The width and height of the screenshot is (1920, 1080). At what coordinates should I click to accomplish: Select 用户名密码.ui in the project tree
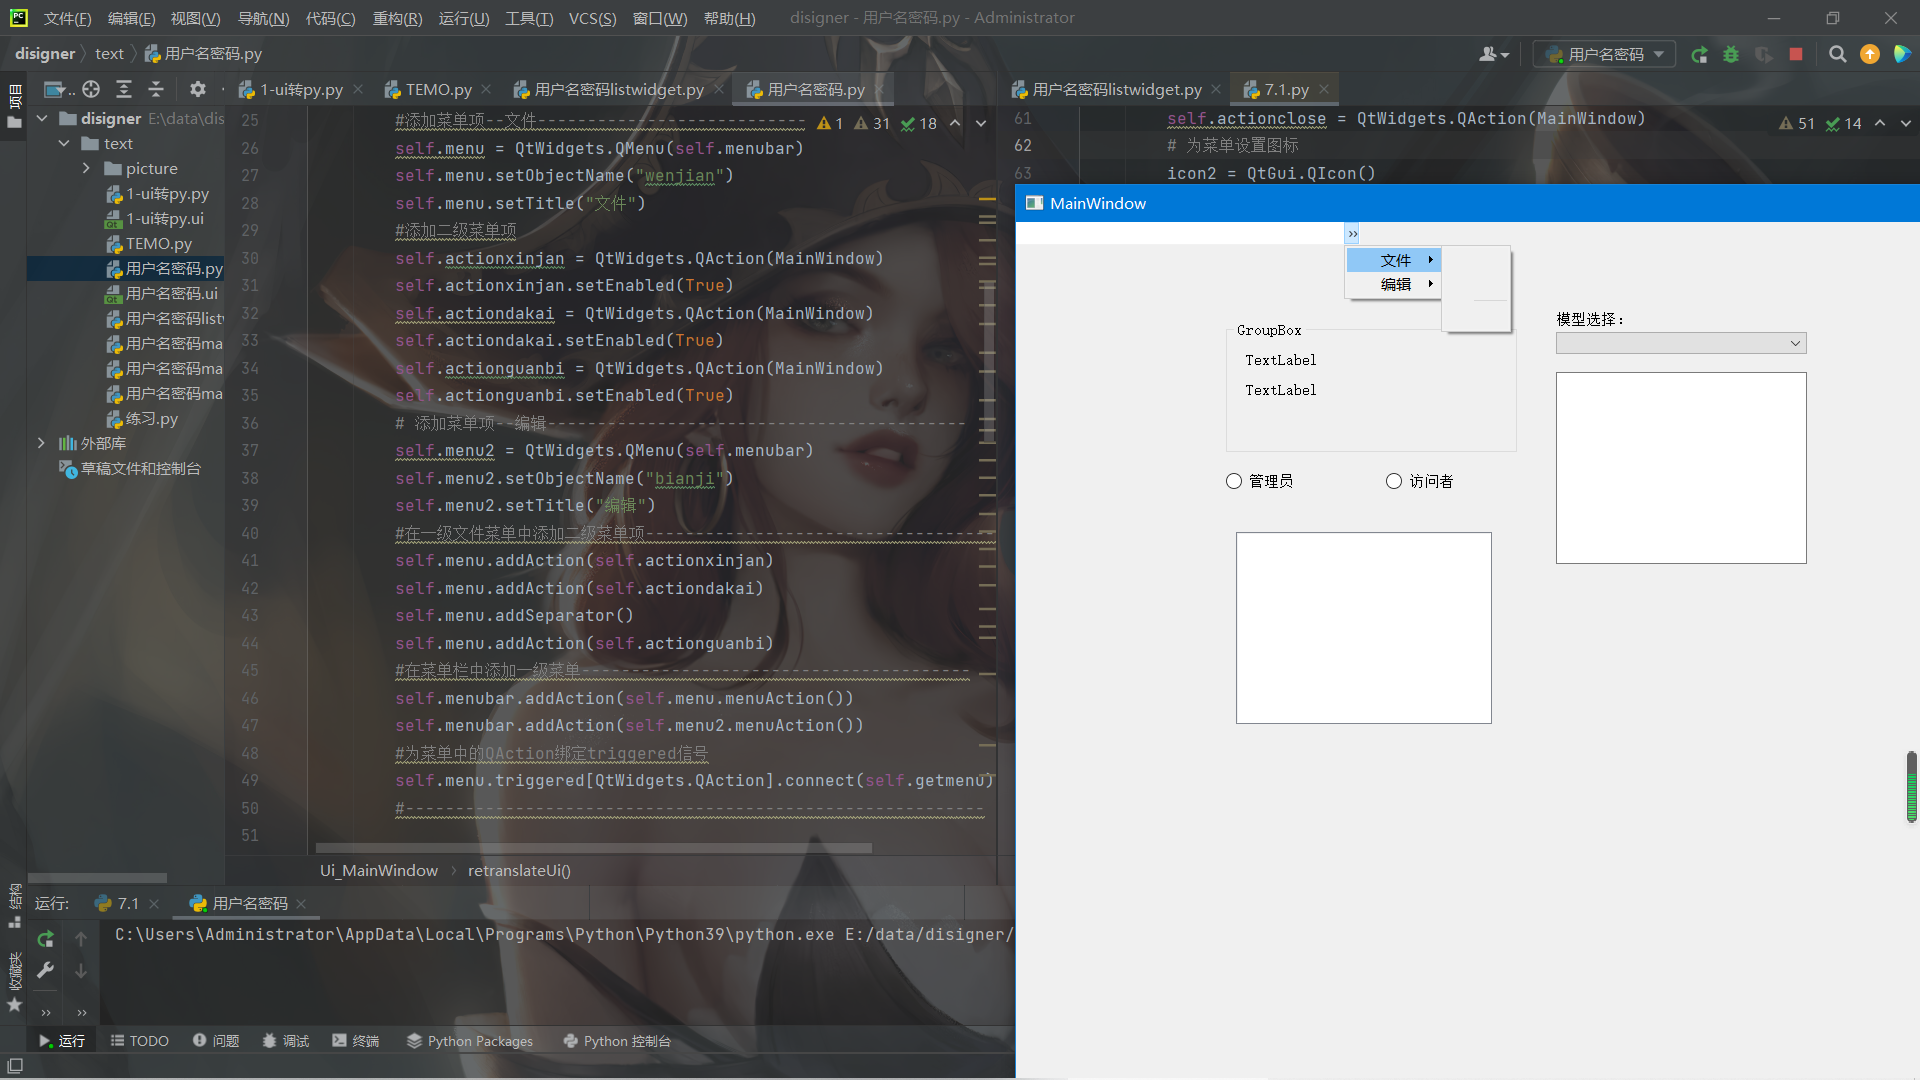coord(162,293)
